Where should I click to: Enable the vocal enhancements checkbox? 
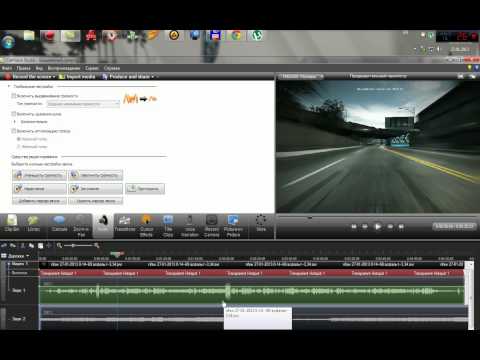(14, 131)
